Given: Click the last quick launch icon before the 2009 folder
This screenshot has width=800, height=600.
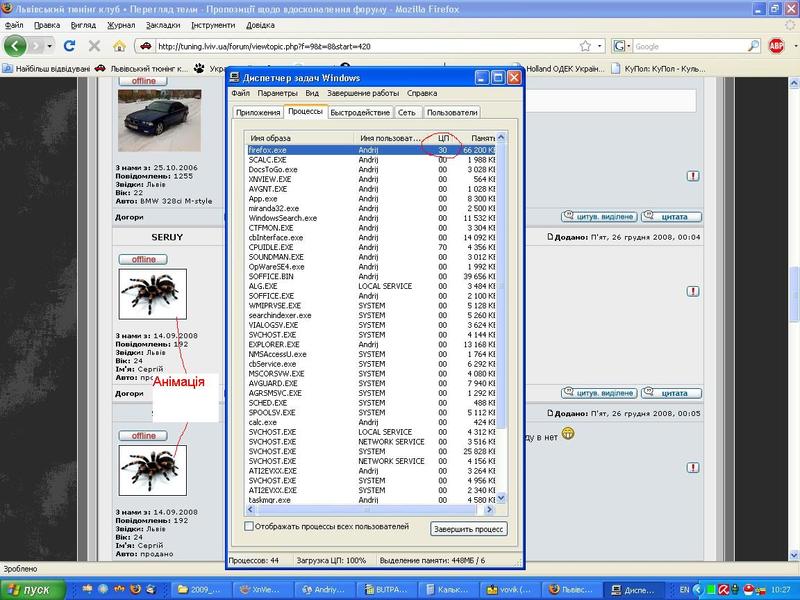Looking at the screenshot, I should click(x=151, y=589).
